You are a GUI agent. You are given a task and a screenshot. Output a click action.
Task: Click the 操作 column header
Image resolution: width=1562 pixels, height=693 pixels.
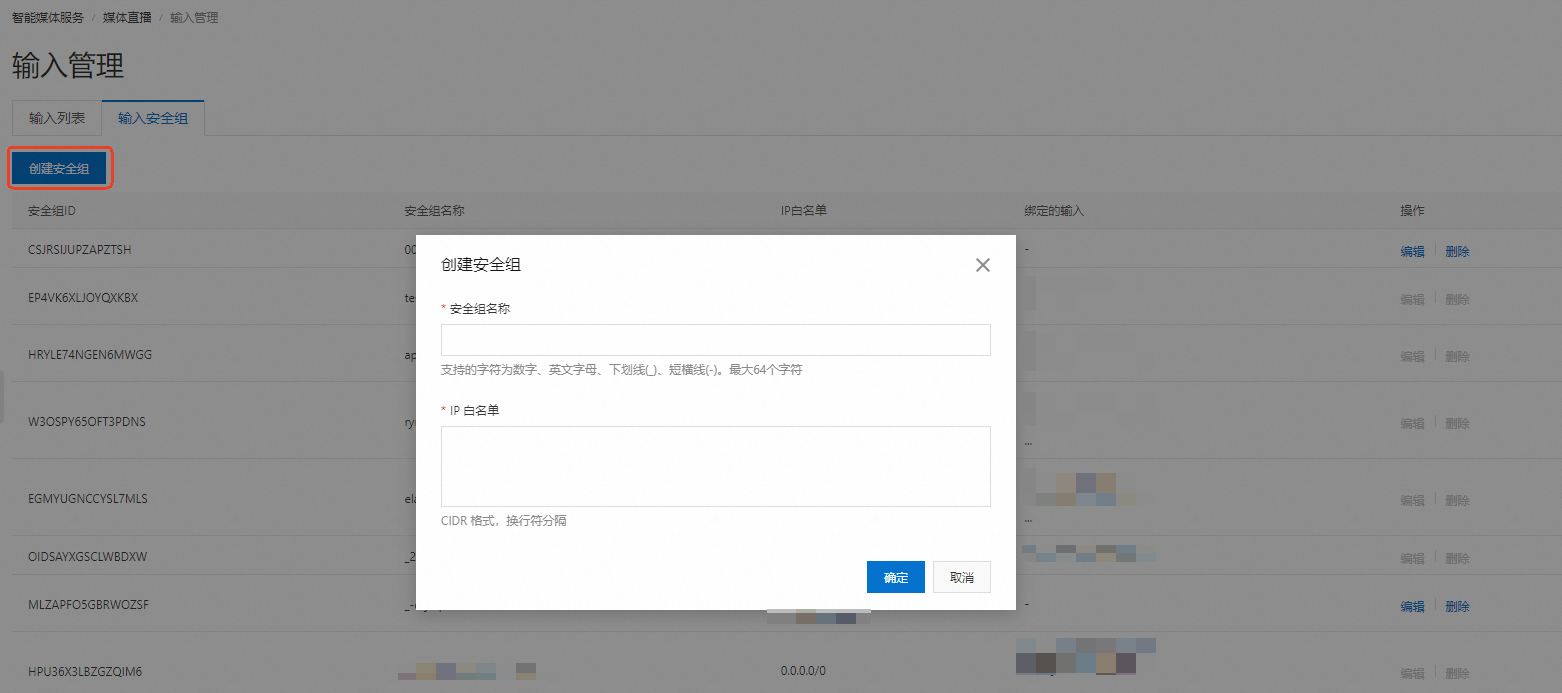[1412, 211]
